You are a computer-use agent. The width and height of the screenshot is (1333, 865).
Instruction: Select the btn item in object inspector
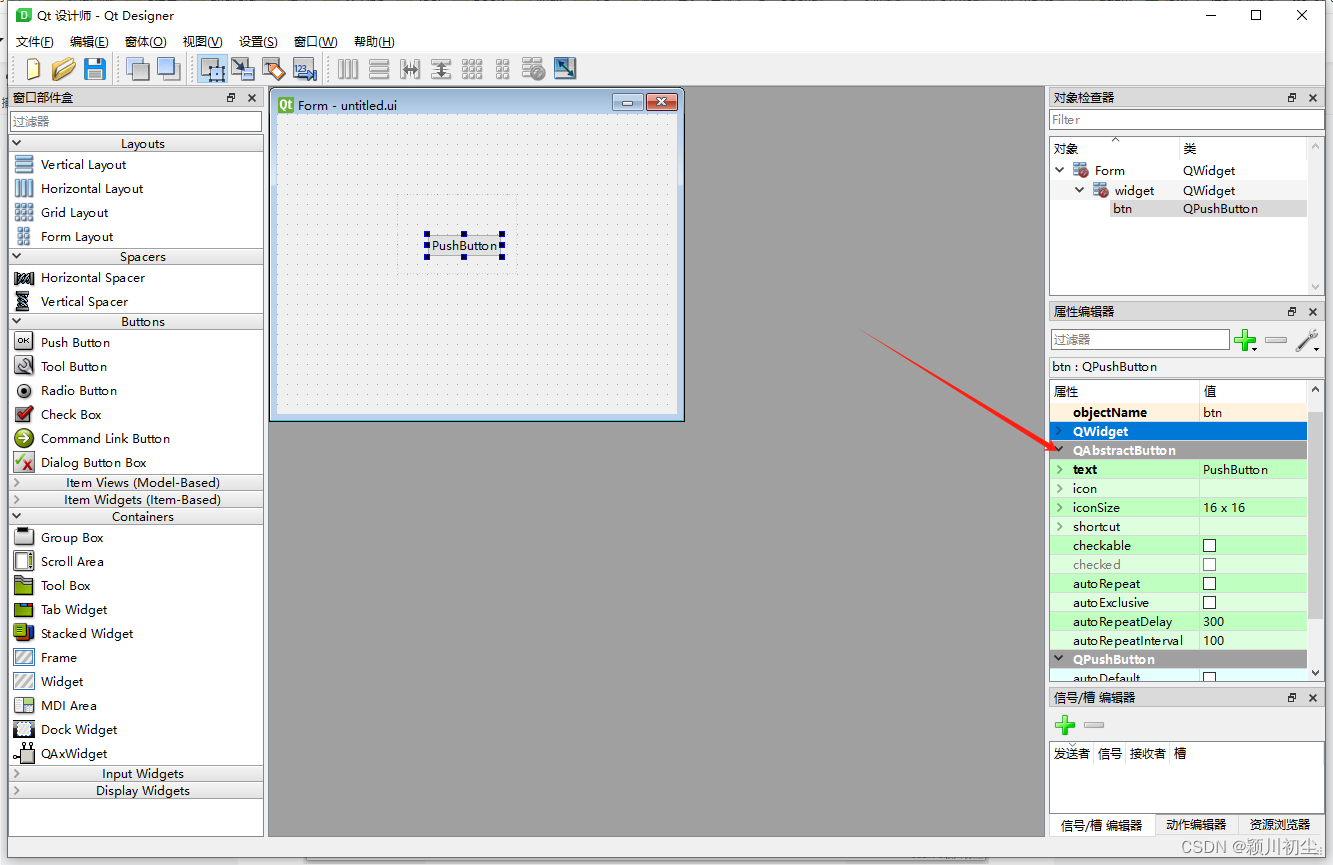click(x=1121, y=208)
